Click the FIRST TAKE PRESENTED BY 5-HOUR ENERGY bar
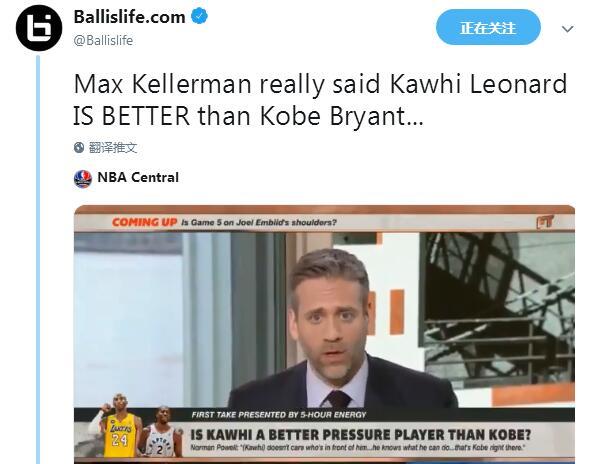 (x=279, y=415)
